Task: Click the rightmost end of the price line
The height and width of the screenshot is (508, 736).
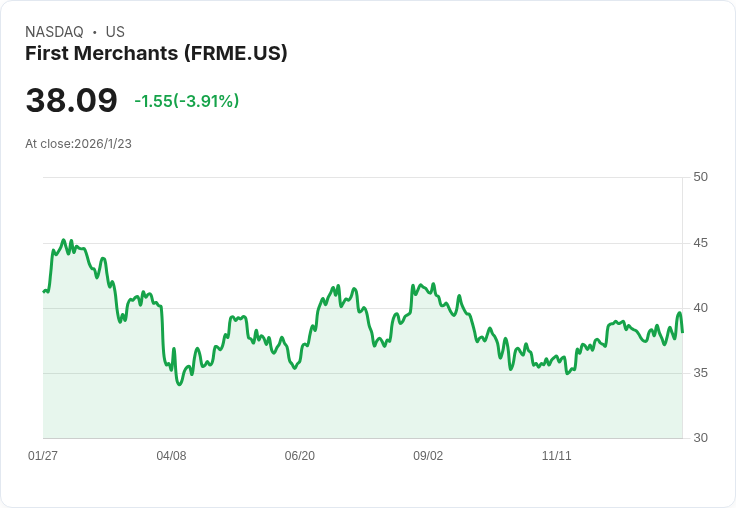Action: pos(682,331)
